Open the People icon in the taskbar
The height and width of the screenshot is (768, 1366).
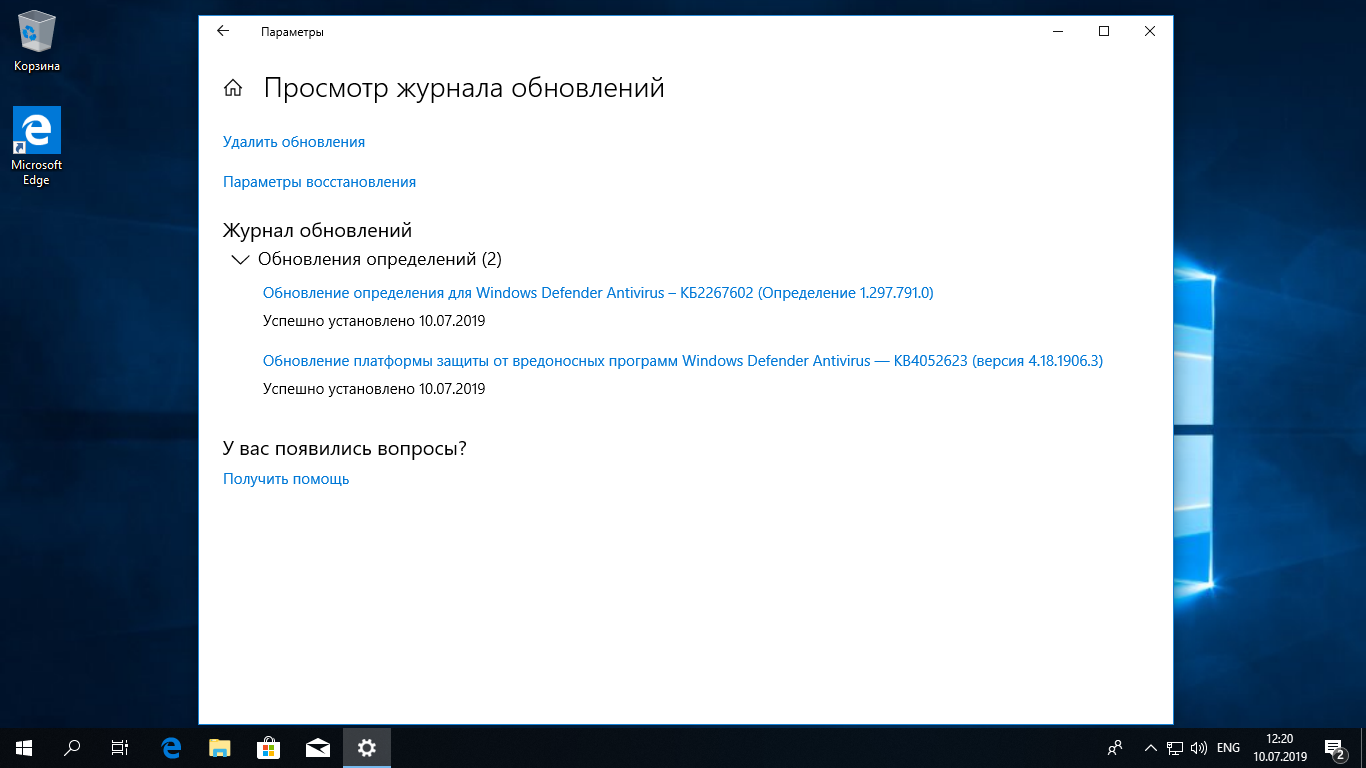1116,747
